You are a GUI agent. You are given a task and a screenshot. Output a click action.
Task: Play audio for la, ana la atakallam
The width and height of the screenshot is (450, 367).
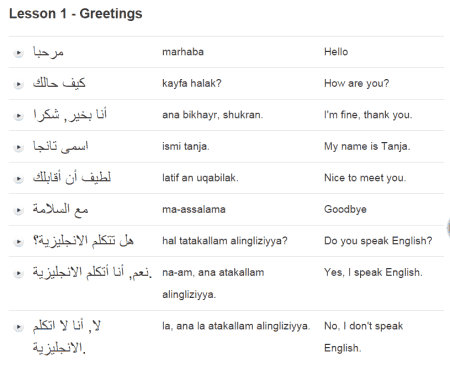[x=19, y=327]
